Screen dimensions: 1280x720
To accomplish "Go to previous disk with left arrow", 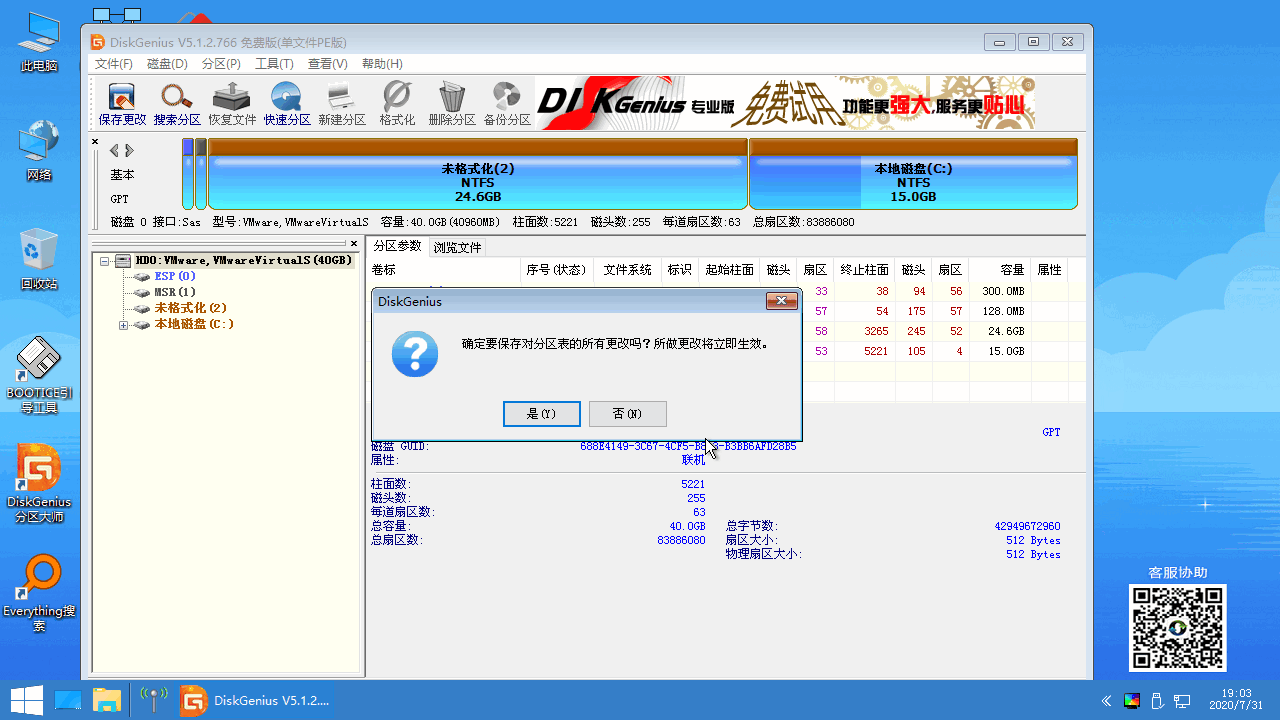I will [114, 150].
